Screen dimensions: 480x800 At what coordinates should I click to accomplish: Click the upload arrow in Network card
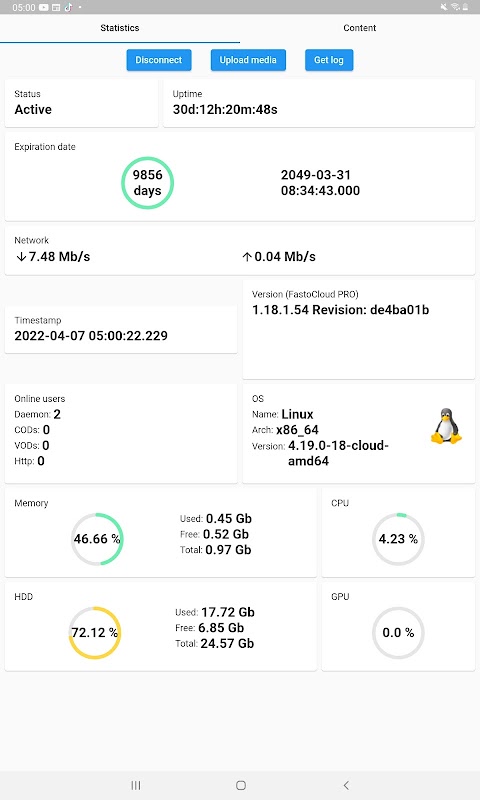[247, 257]
